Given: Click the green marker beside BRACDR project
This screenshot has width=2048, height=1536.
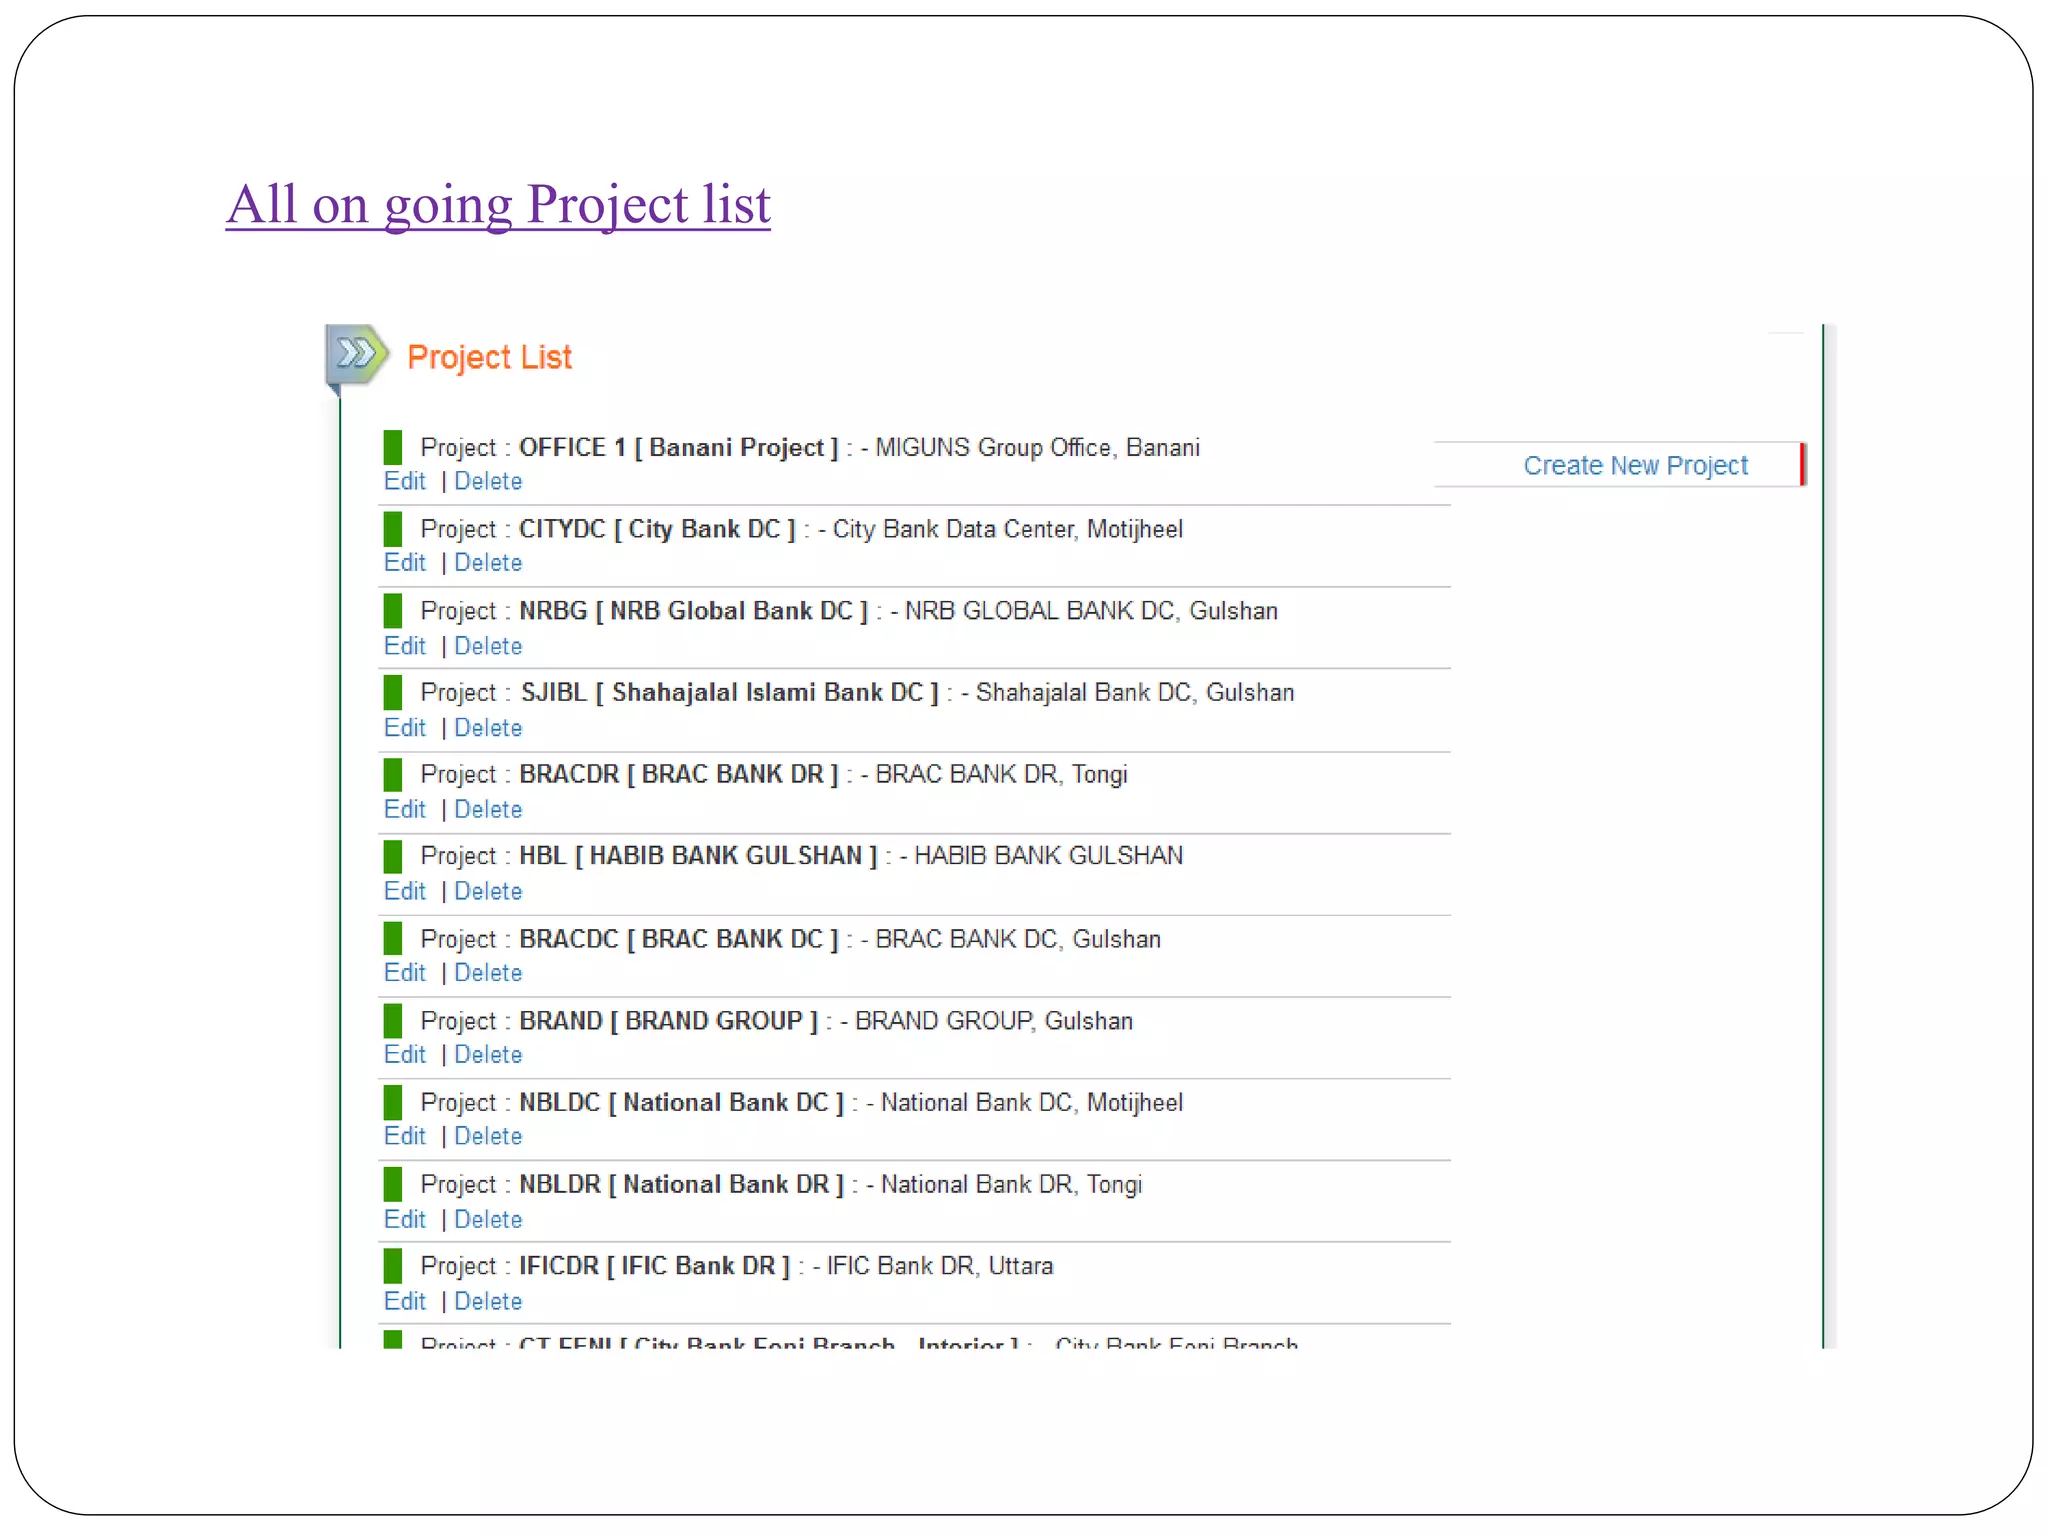Looking at the screenshot, I should click(x=393, y=774).
